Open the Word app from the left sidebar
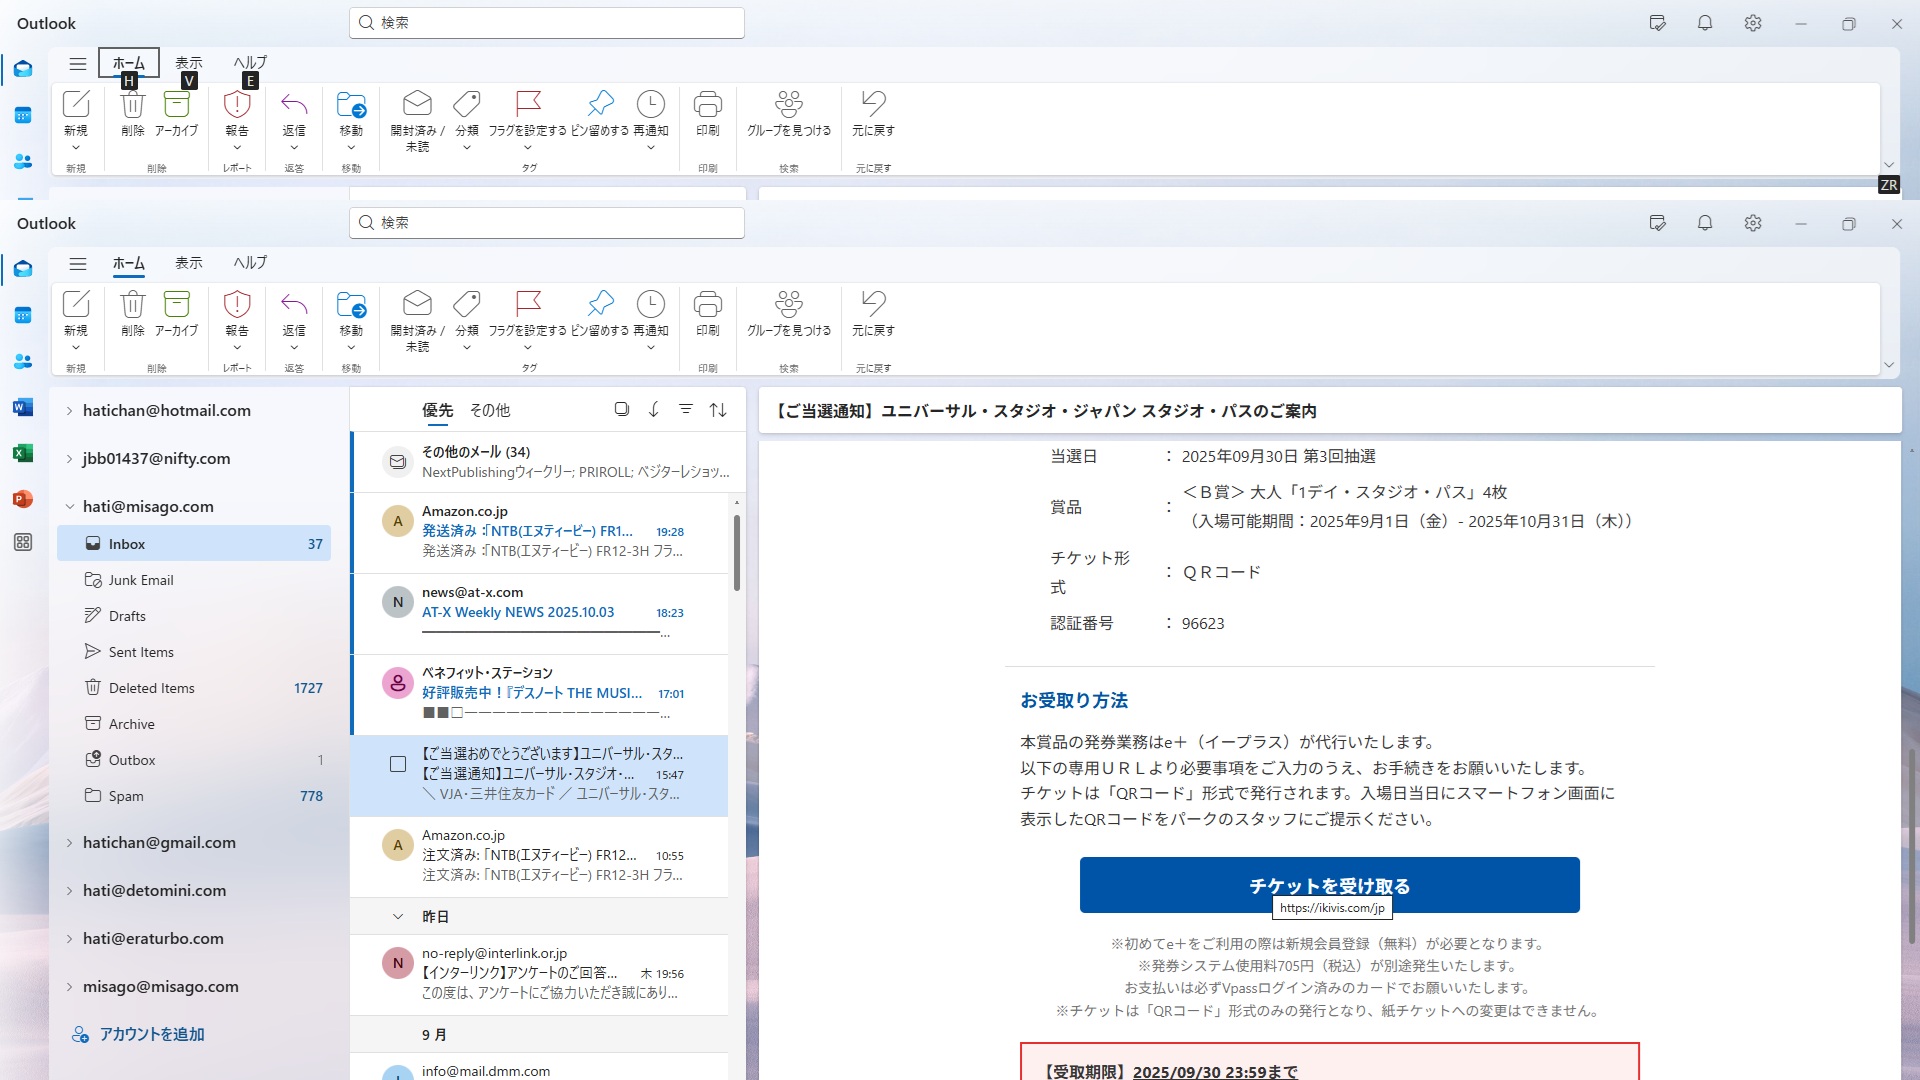 pyautogui.click(x=23, y=407)
